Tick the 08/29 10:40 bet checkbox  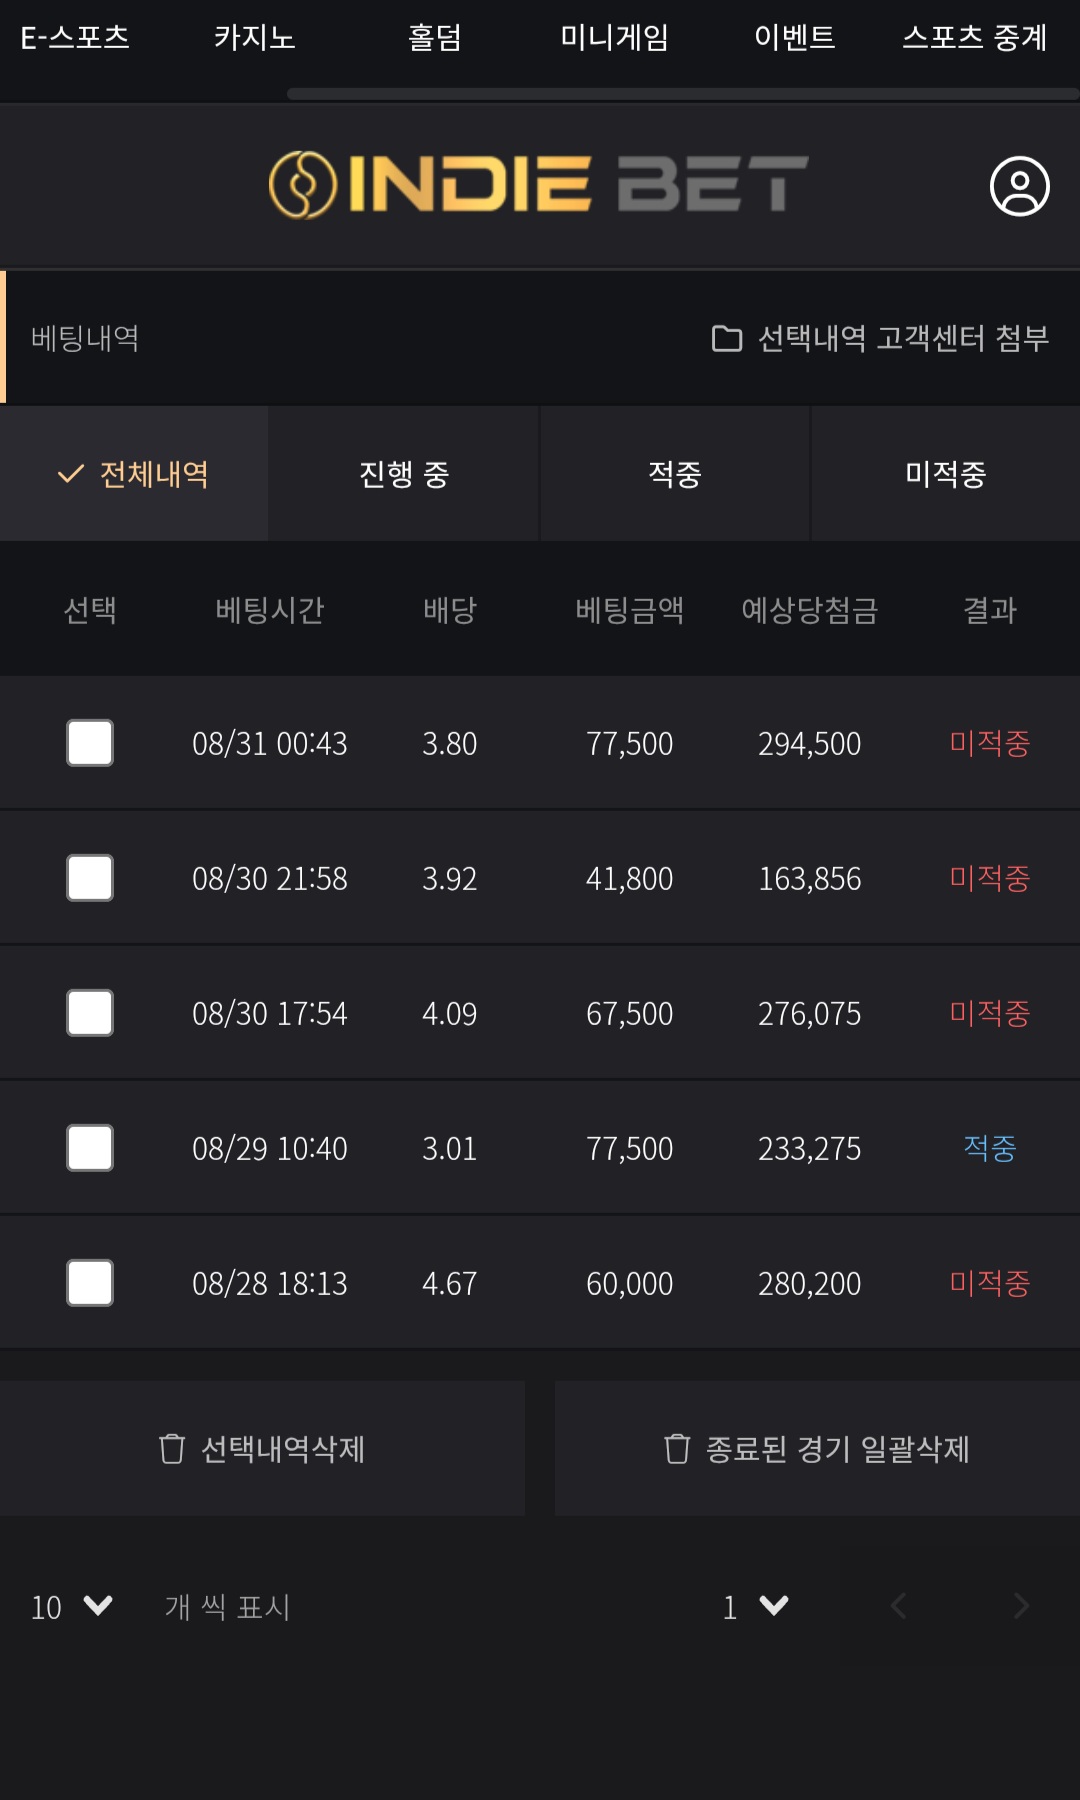point(90,1148)
